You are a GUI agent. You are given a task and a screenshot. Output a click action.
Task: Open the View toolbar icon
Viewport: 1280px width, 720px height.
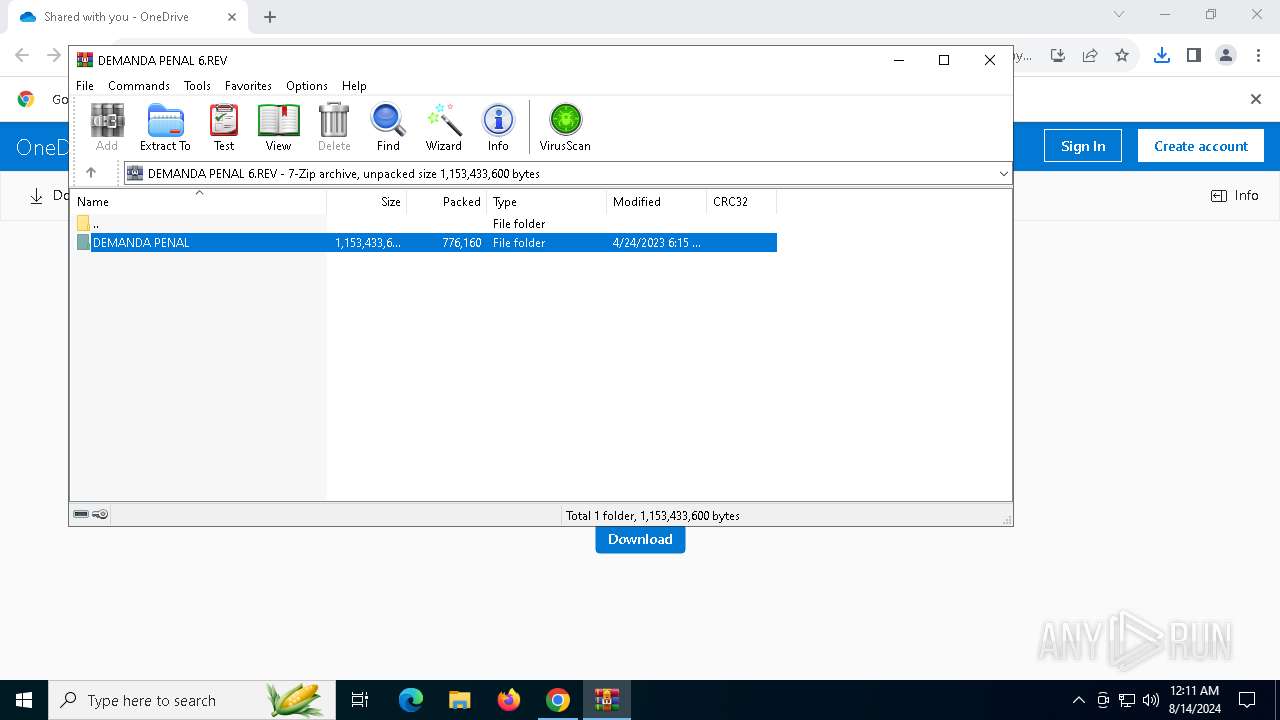point(278,127)
